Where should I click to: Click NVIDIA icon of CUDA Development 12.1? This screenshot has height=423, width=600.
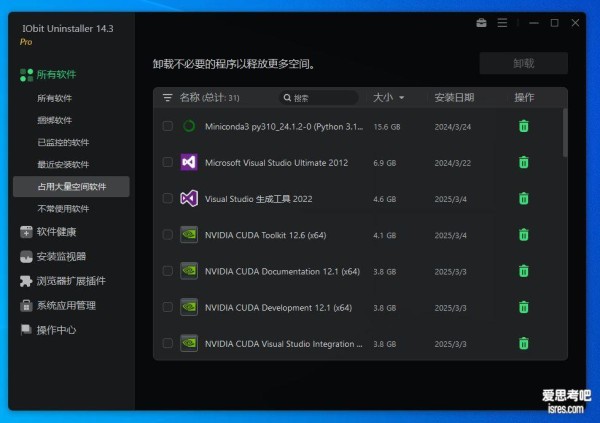click(189, 307)
